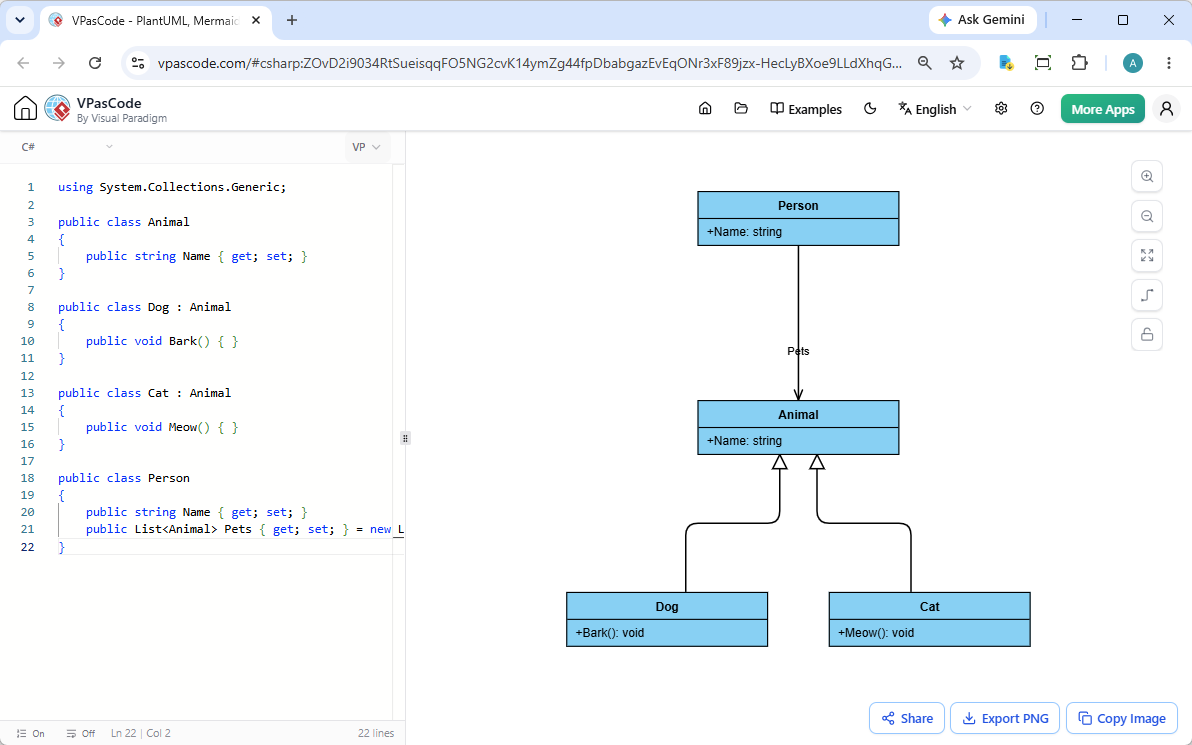Open the user account icon
The image size is (1192, 745).
1166,109
